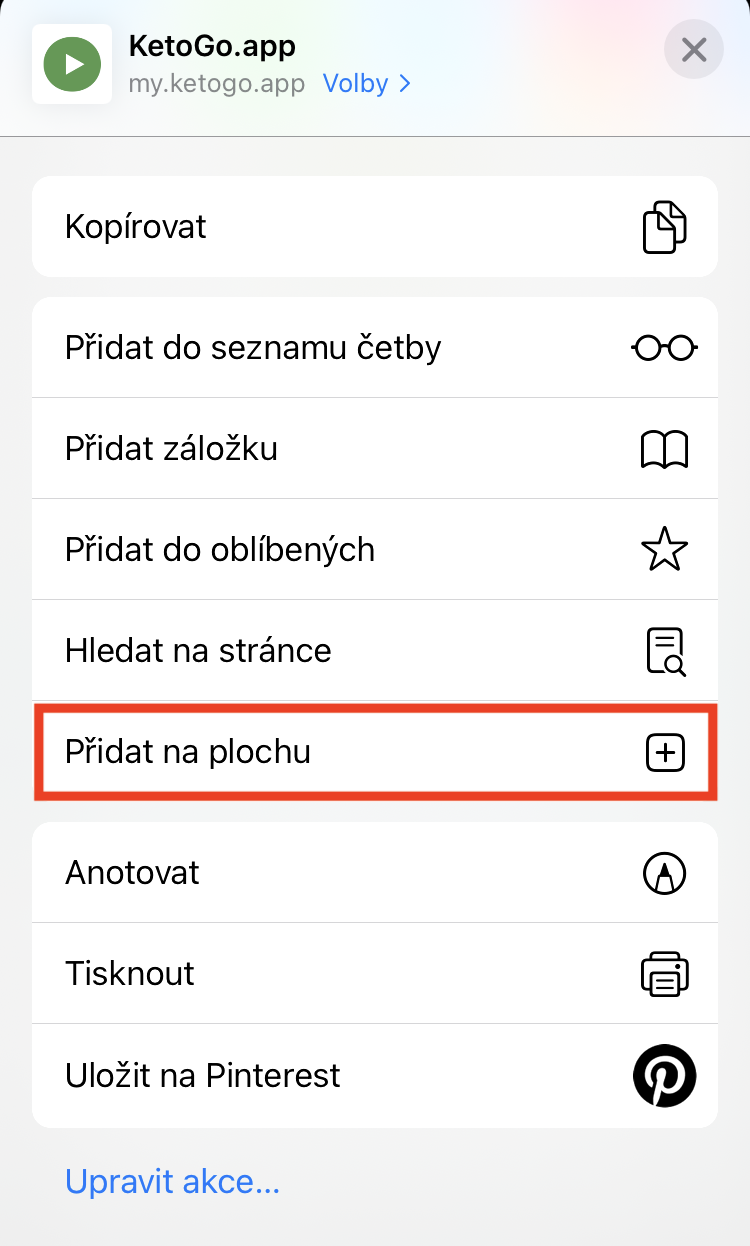Choose Přidat do seznamu četby

(x=253, y=348)
